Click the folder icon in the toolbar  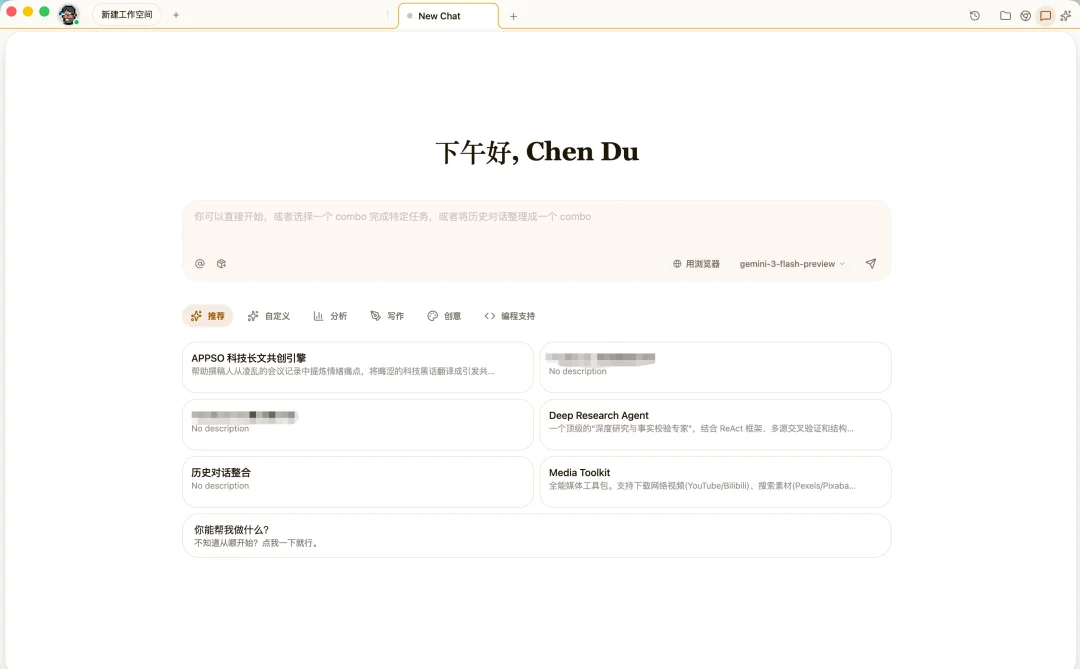coord(1005,15)
